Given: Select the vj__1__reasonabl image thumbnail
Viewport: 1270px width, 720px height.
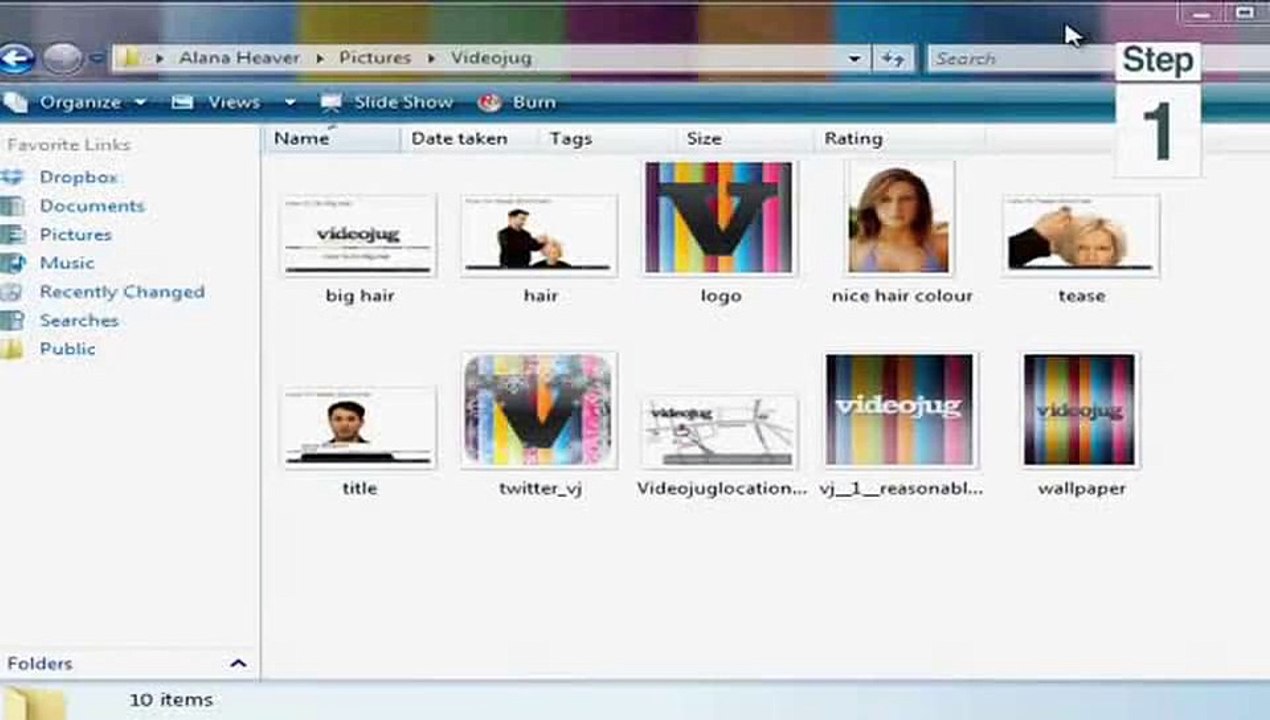Looking at the screenshot, I should (x=899, y=410).
